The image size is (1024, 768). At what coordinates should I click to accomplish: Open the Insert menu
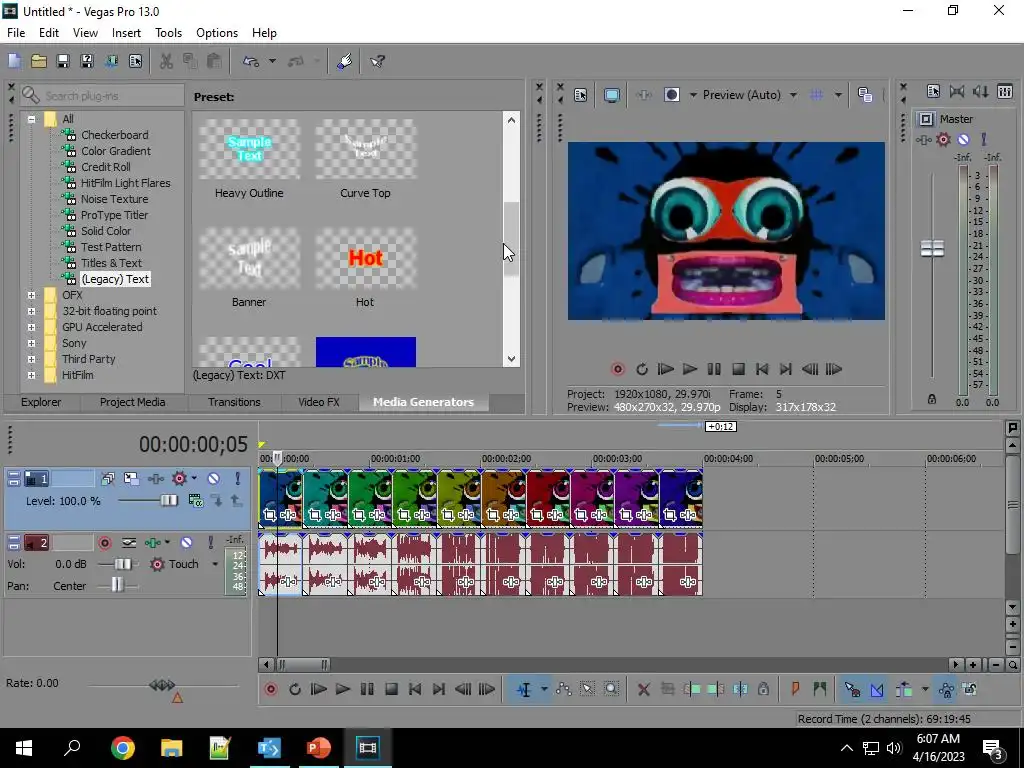pos(126,33)
